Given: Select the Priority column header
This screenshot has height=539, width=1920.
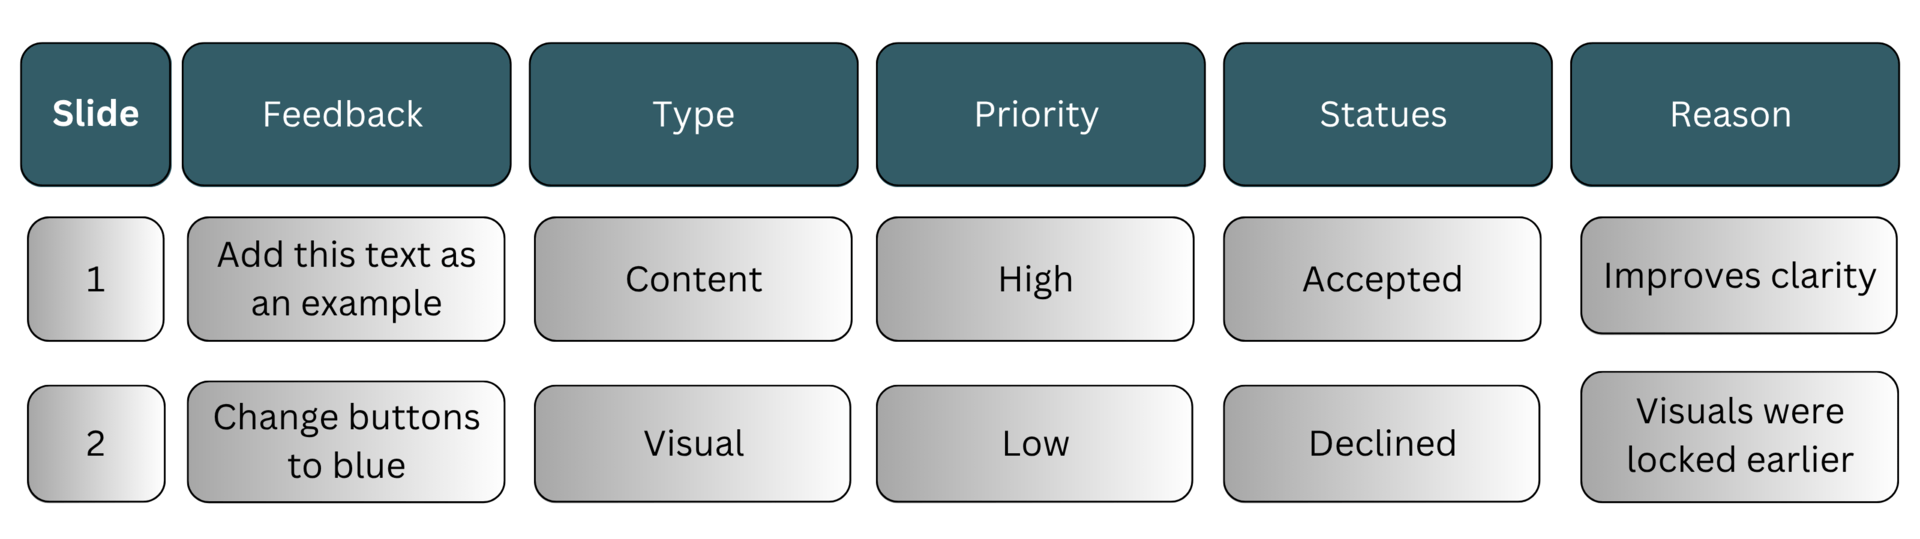Looking at the screenshot, I should (1040, 114).
